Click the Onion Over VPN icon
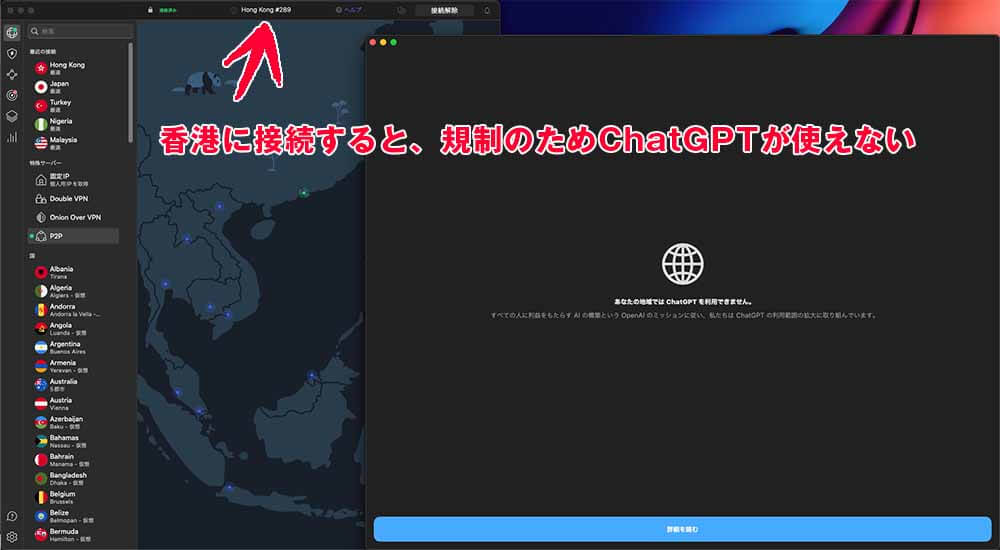 point(41,218)
